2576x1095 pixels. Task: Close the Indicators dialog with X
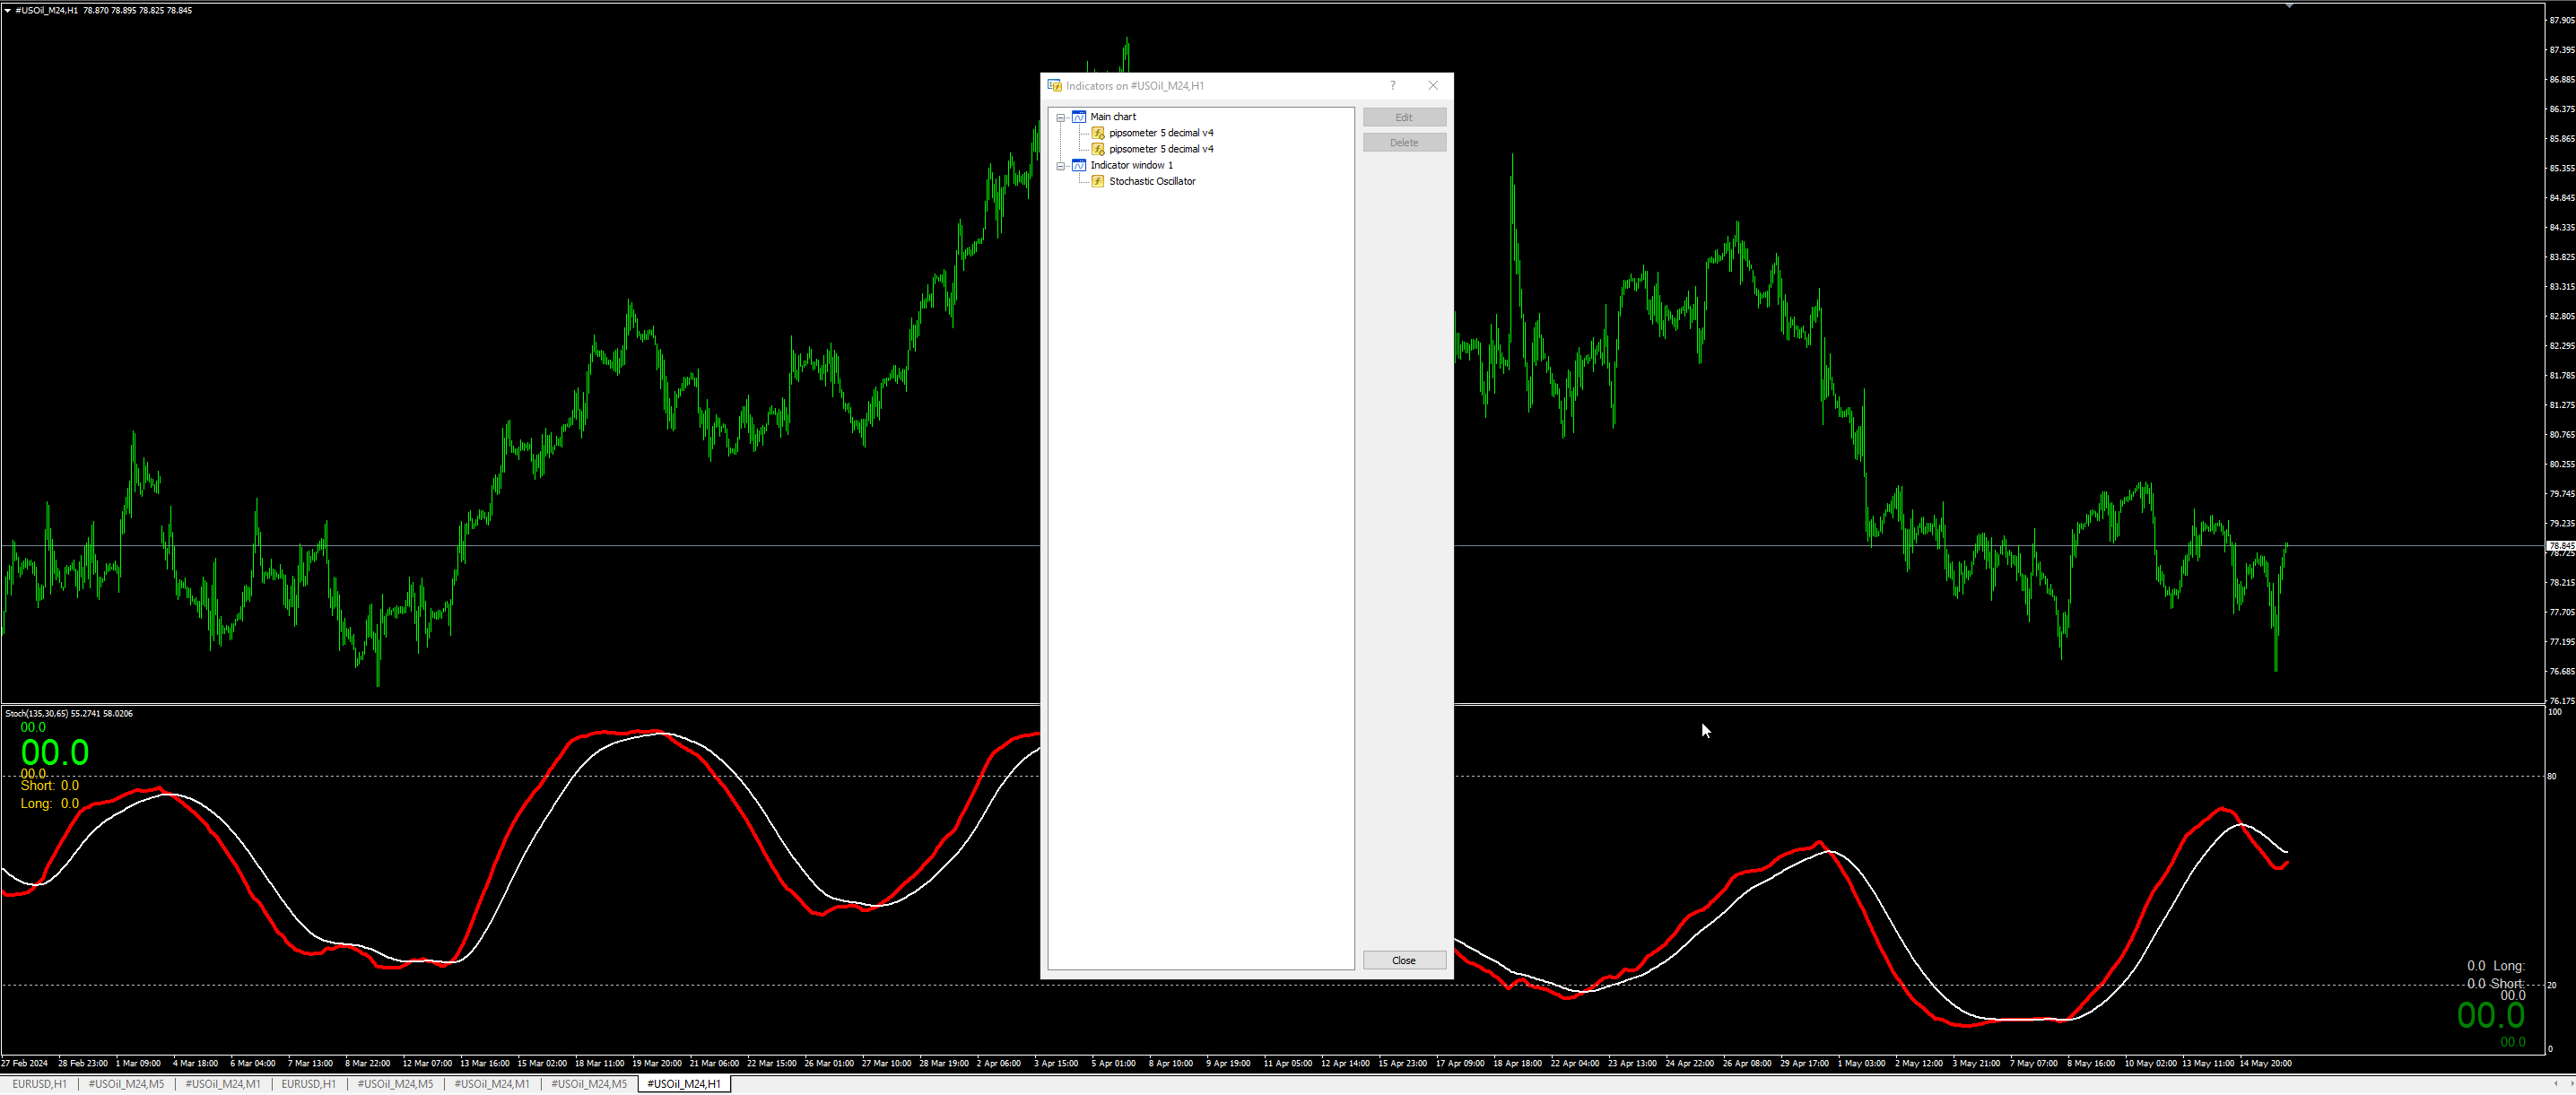1433,86
